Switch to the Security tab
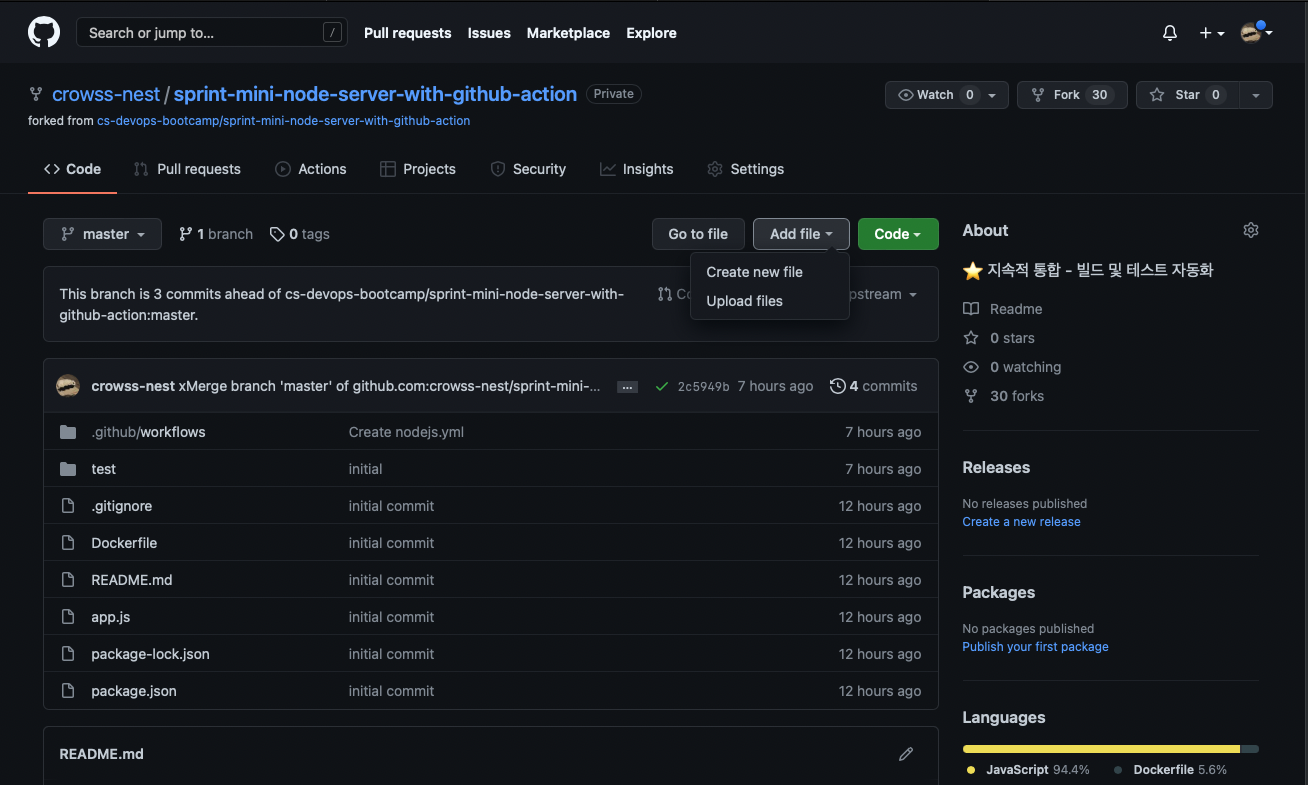The image size is (1308, 785). coord(528,169)
